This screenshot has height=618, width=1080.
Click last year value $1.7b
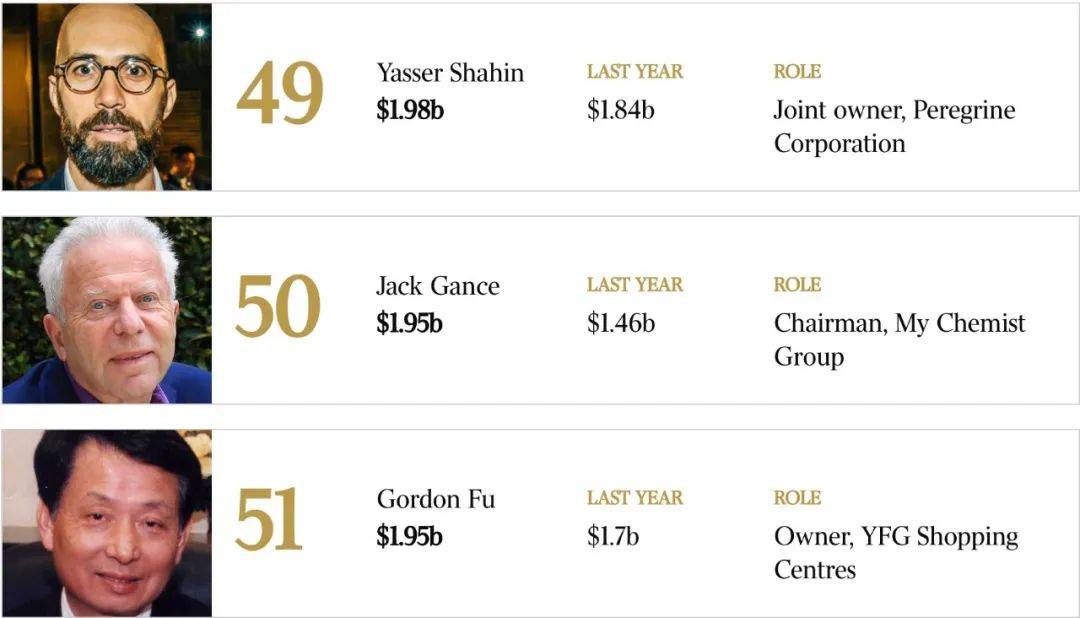pyautogui.click(x=613, y=536)
